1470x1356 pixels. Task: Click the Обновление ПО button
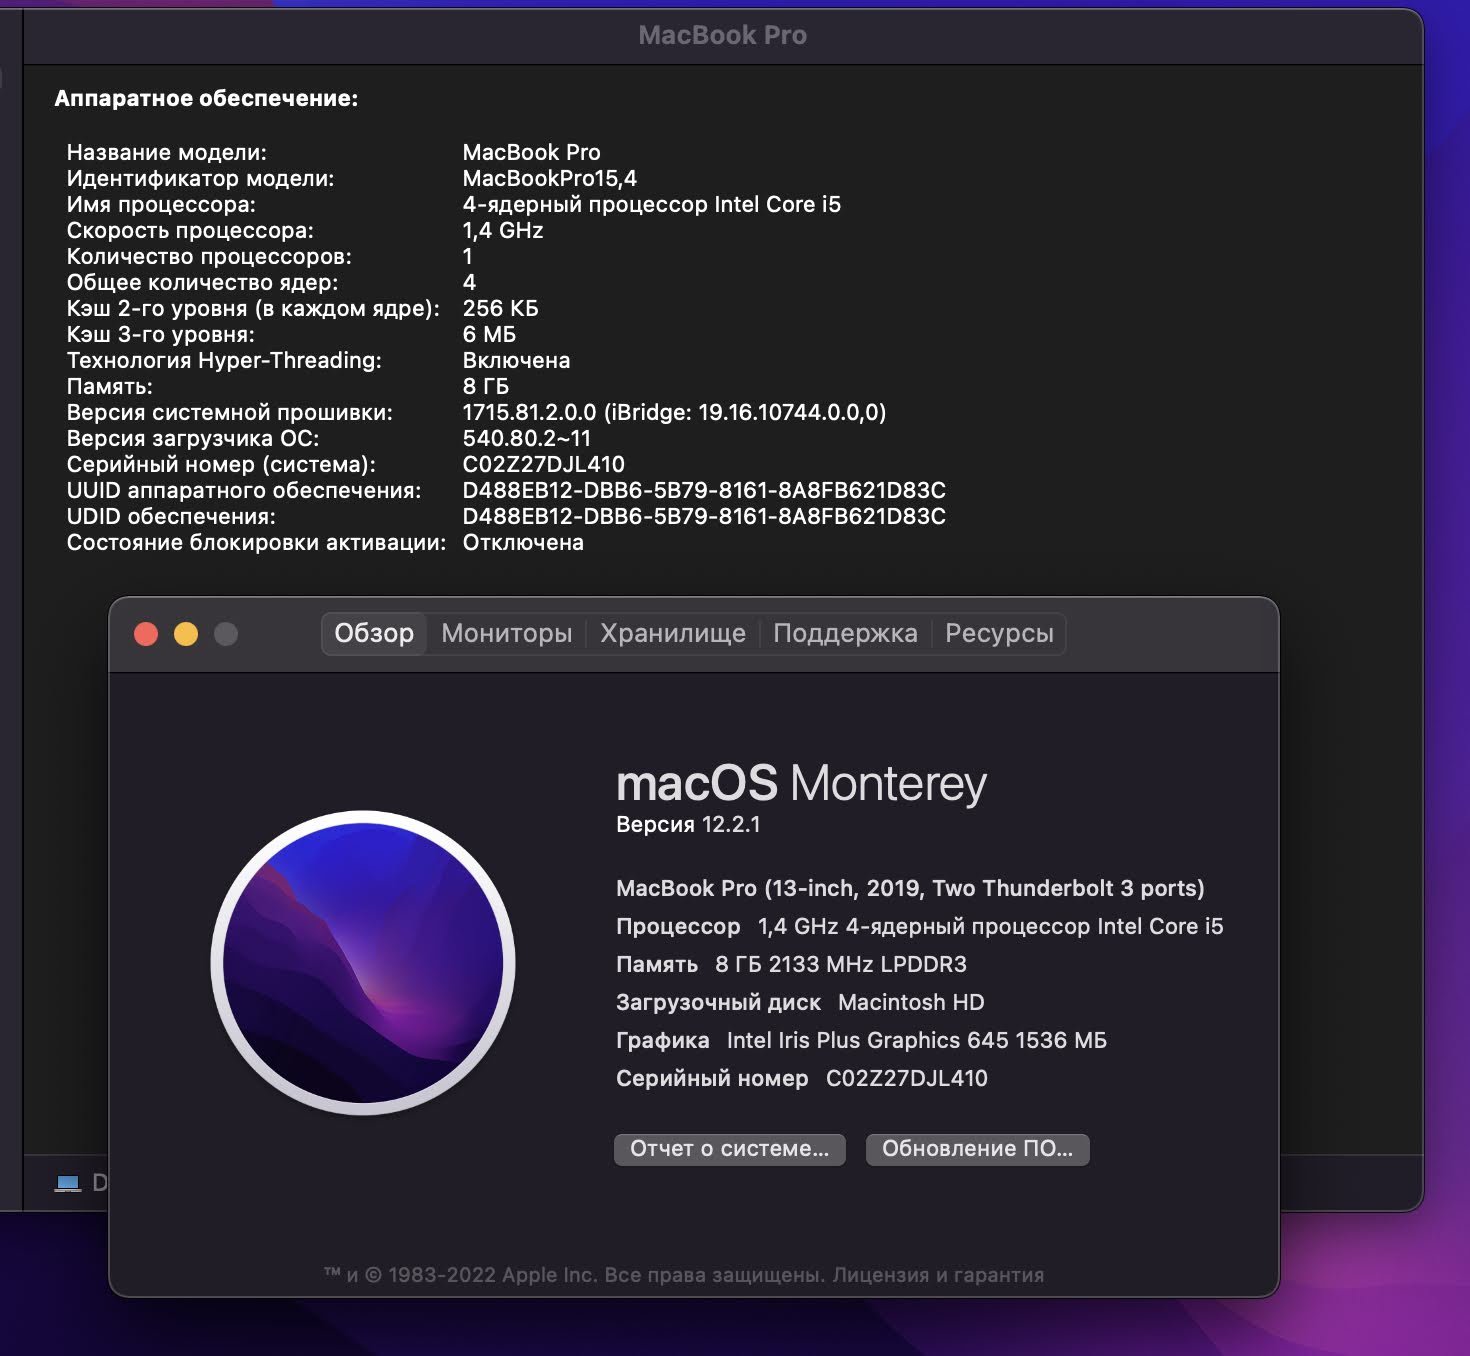(x=977, y=1149)
